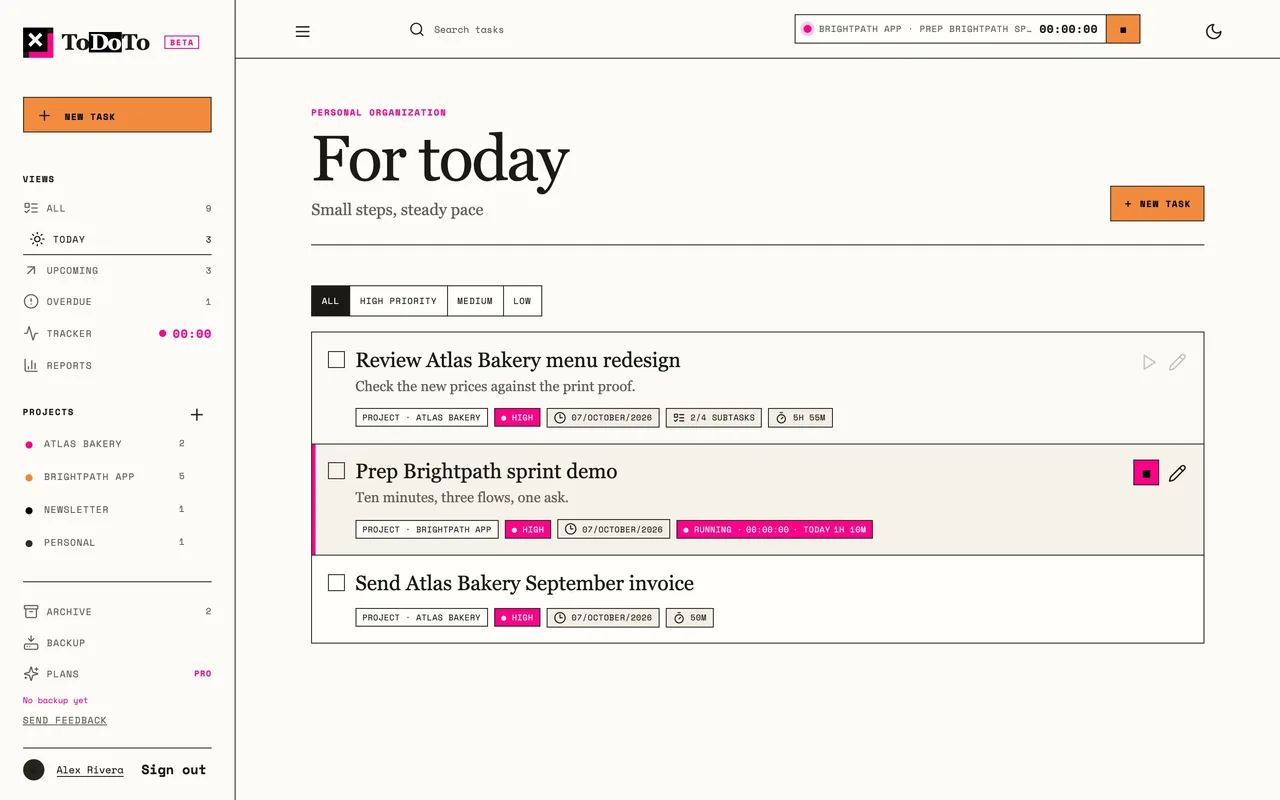Add a new project with plus icon
Image resolution: width=1280 pixels, height=800 pixels.
(x=197, y=414)
